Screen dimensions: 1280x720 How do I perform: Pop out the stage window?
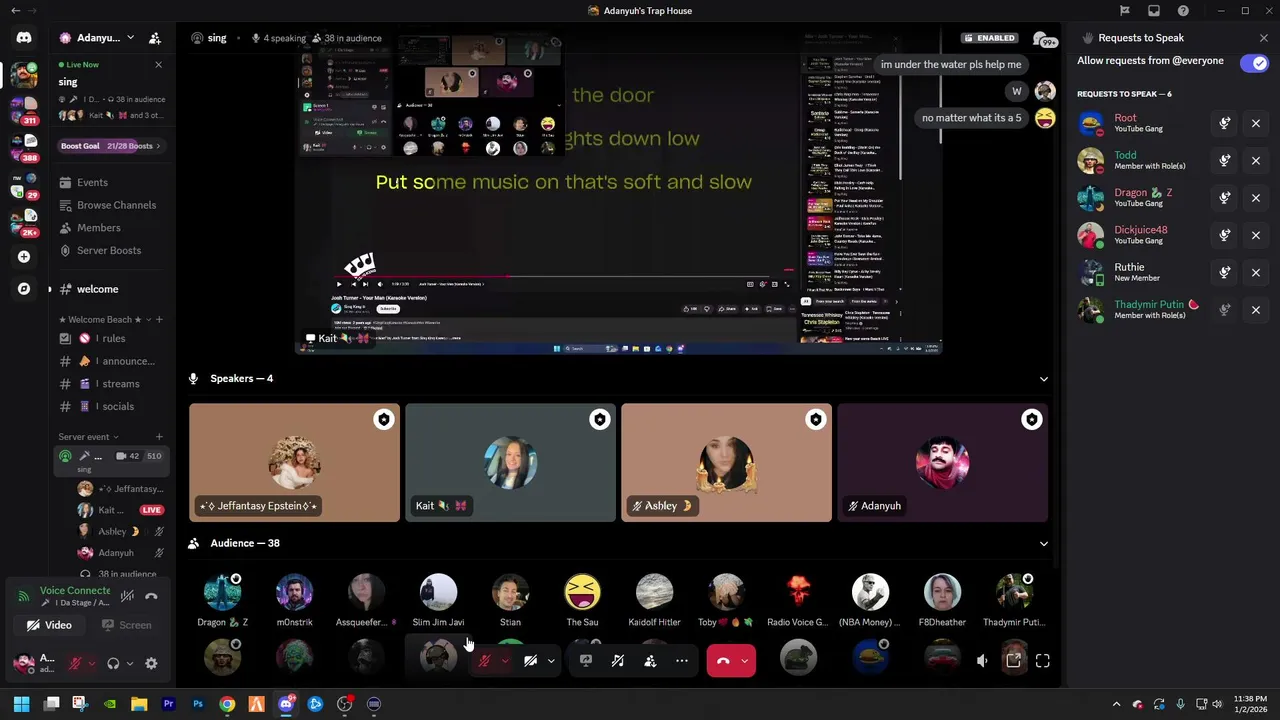pyautogui.click(x=1013, y=660)
